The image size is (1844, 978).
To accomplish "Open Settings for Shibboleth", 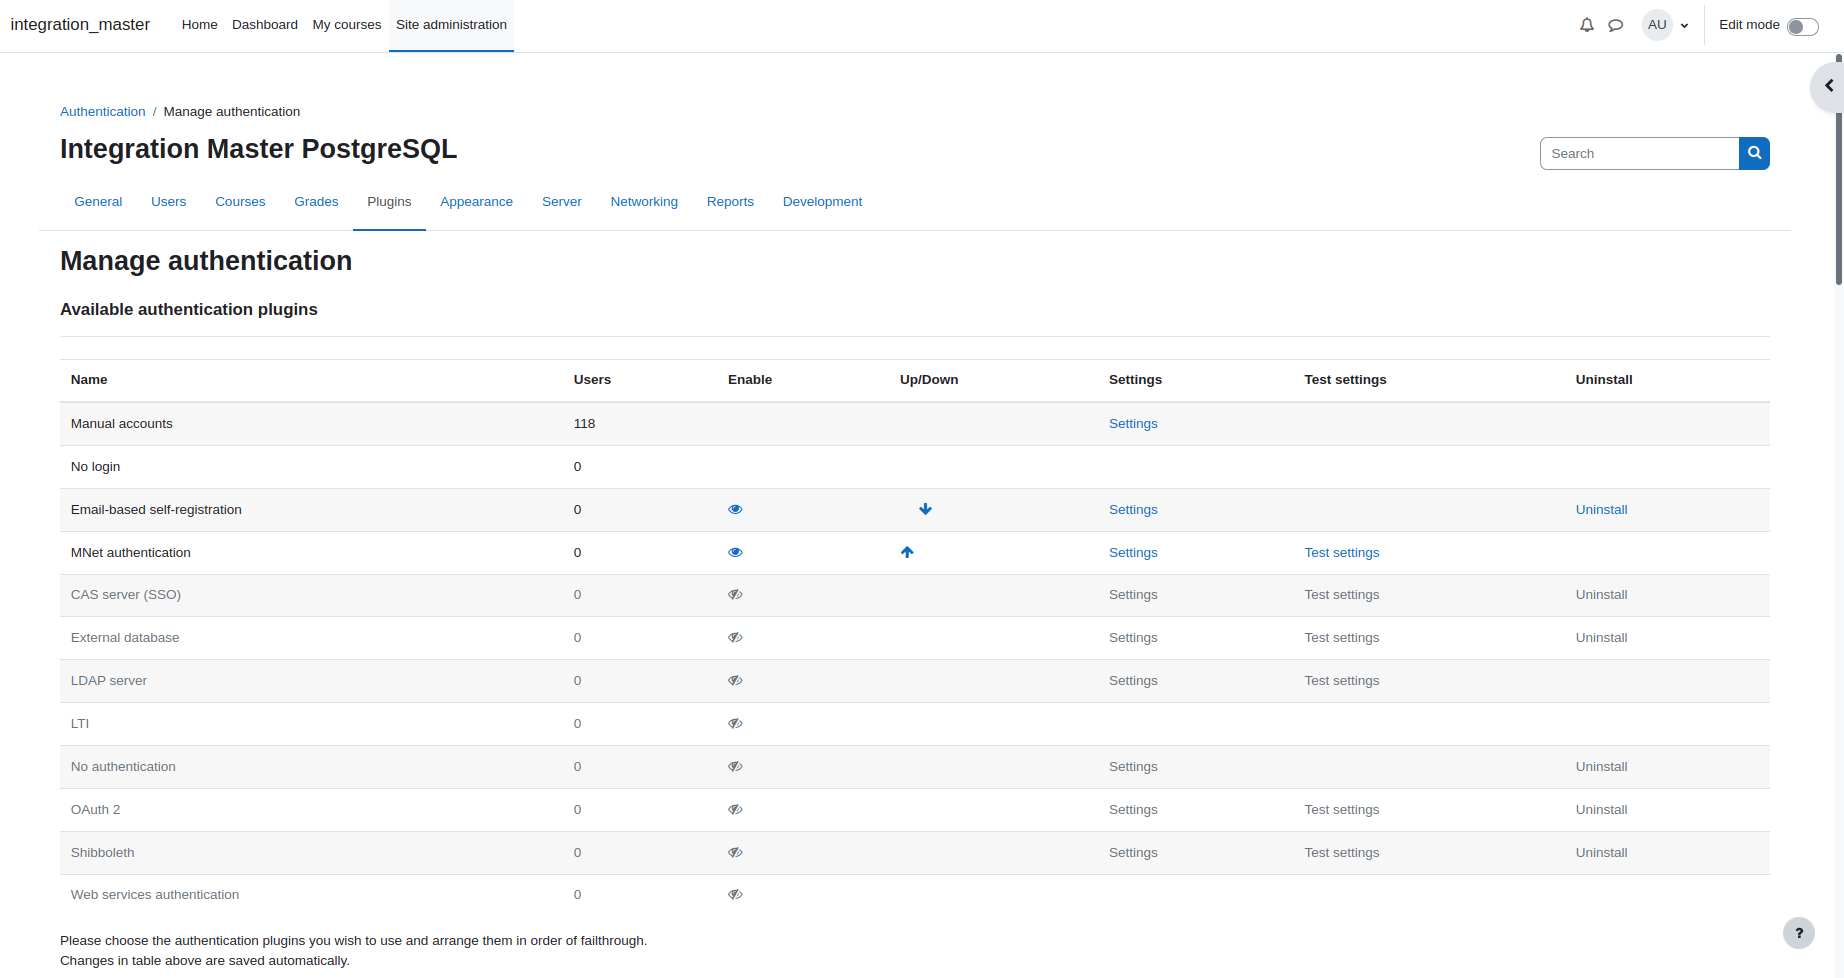I will click(x=1133, y=853).
